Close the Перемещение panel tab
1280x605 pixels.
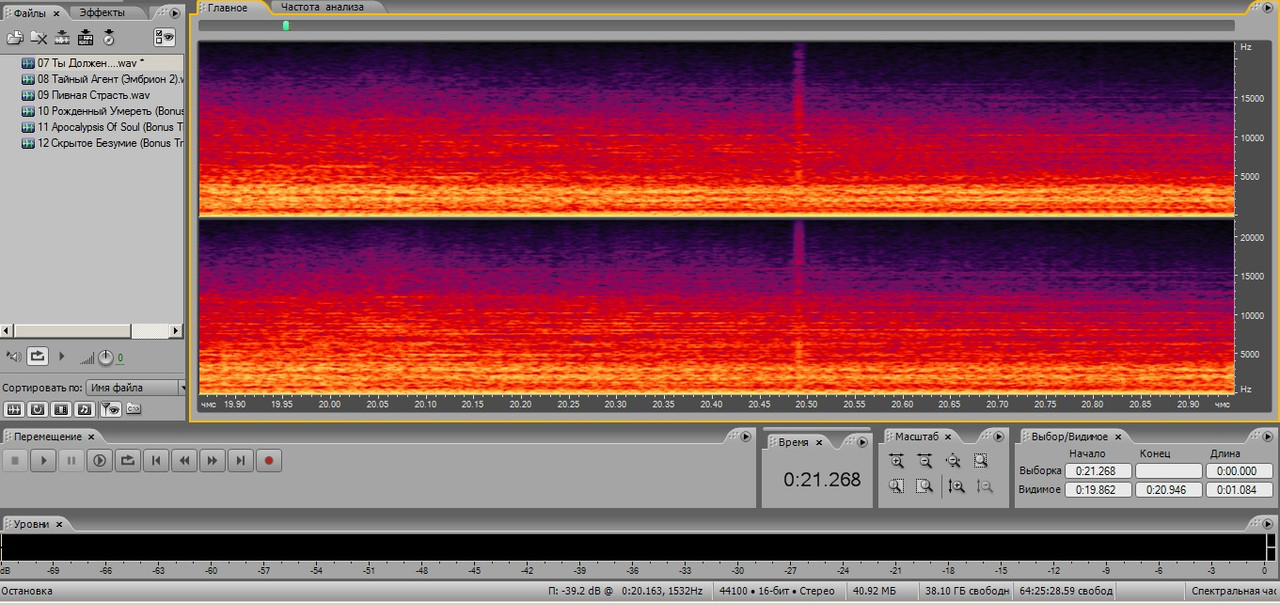point(91,437)
